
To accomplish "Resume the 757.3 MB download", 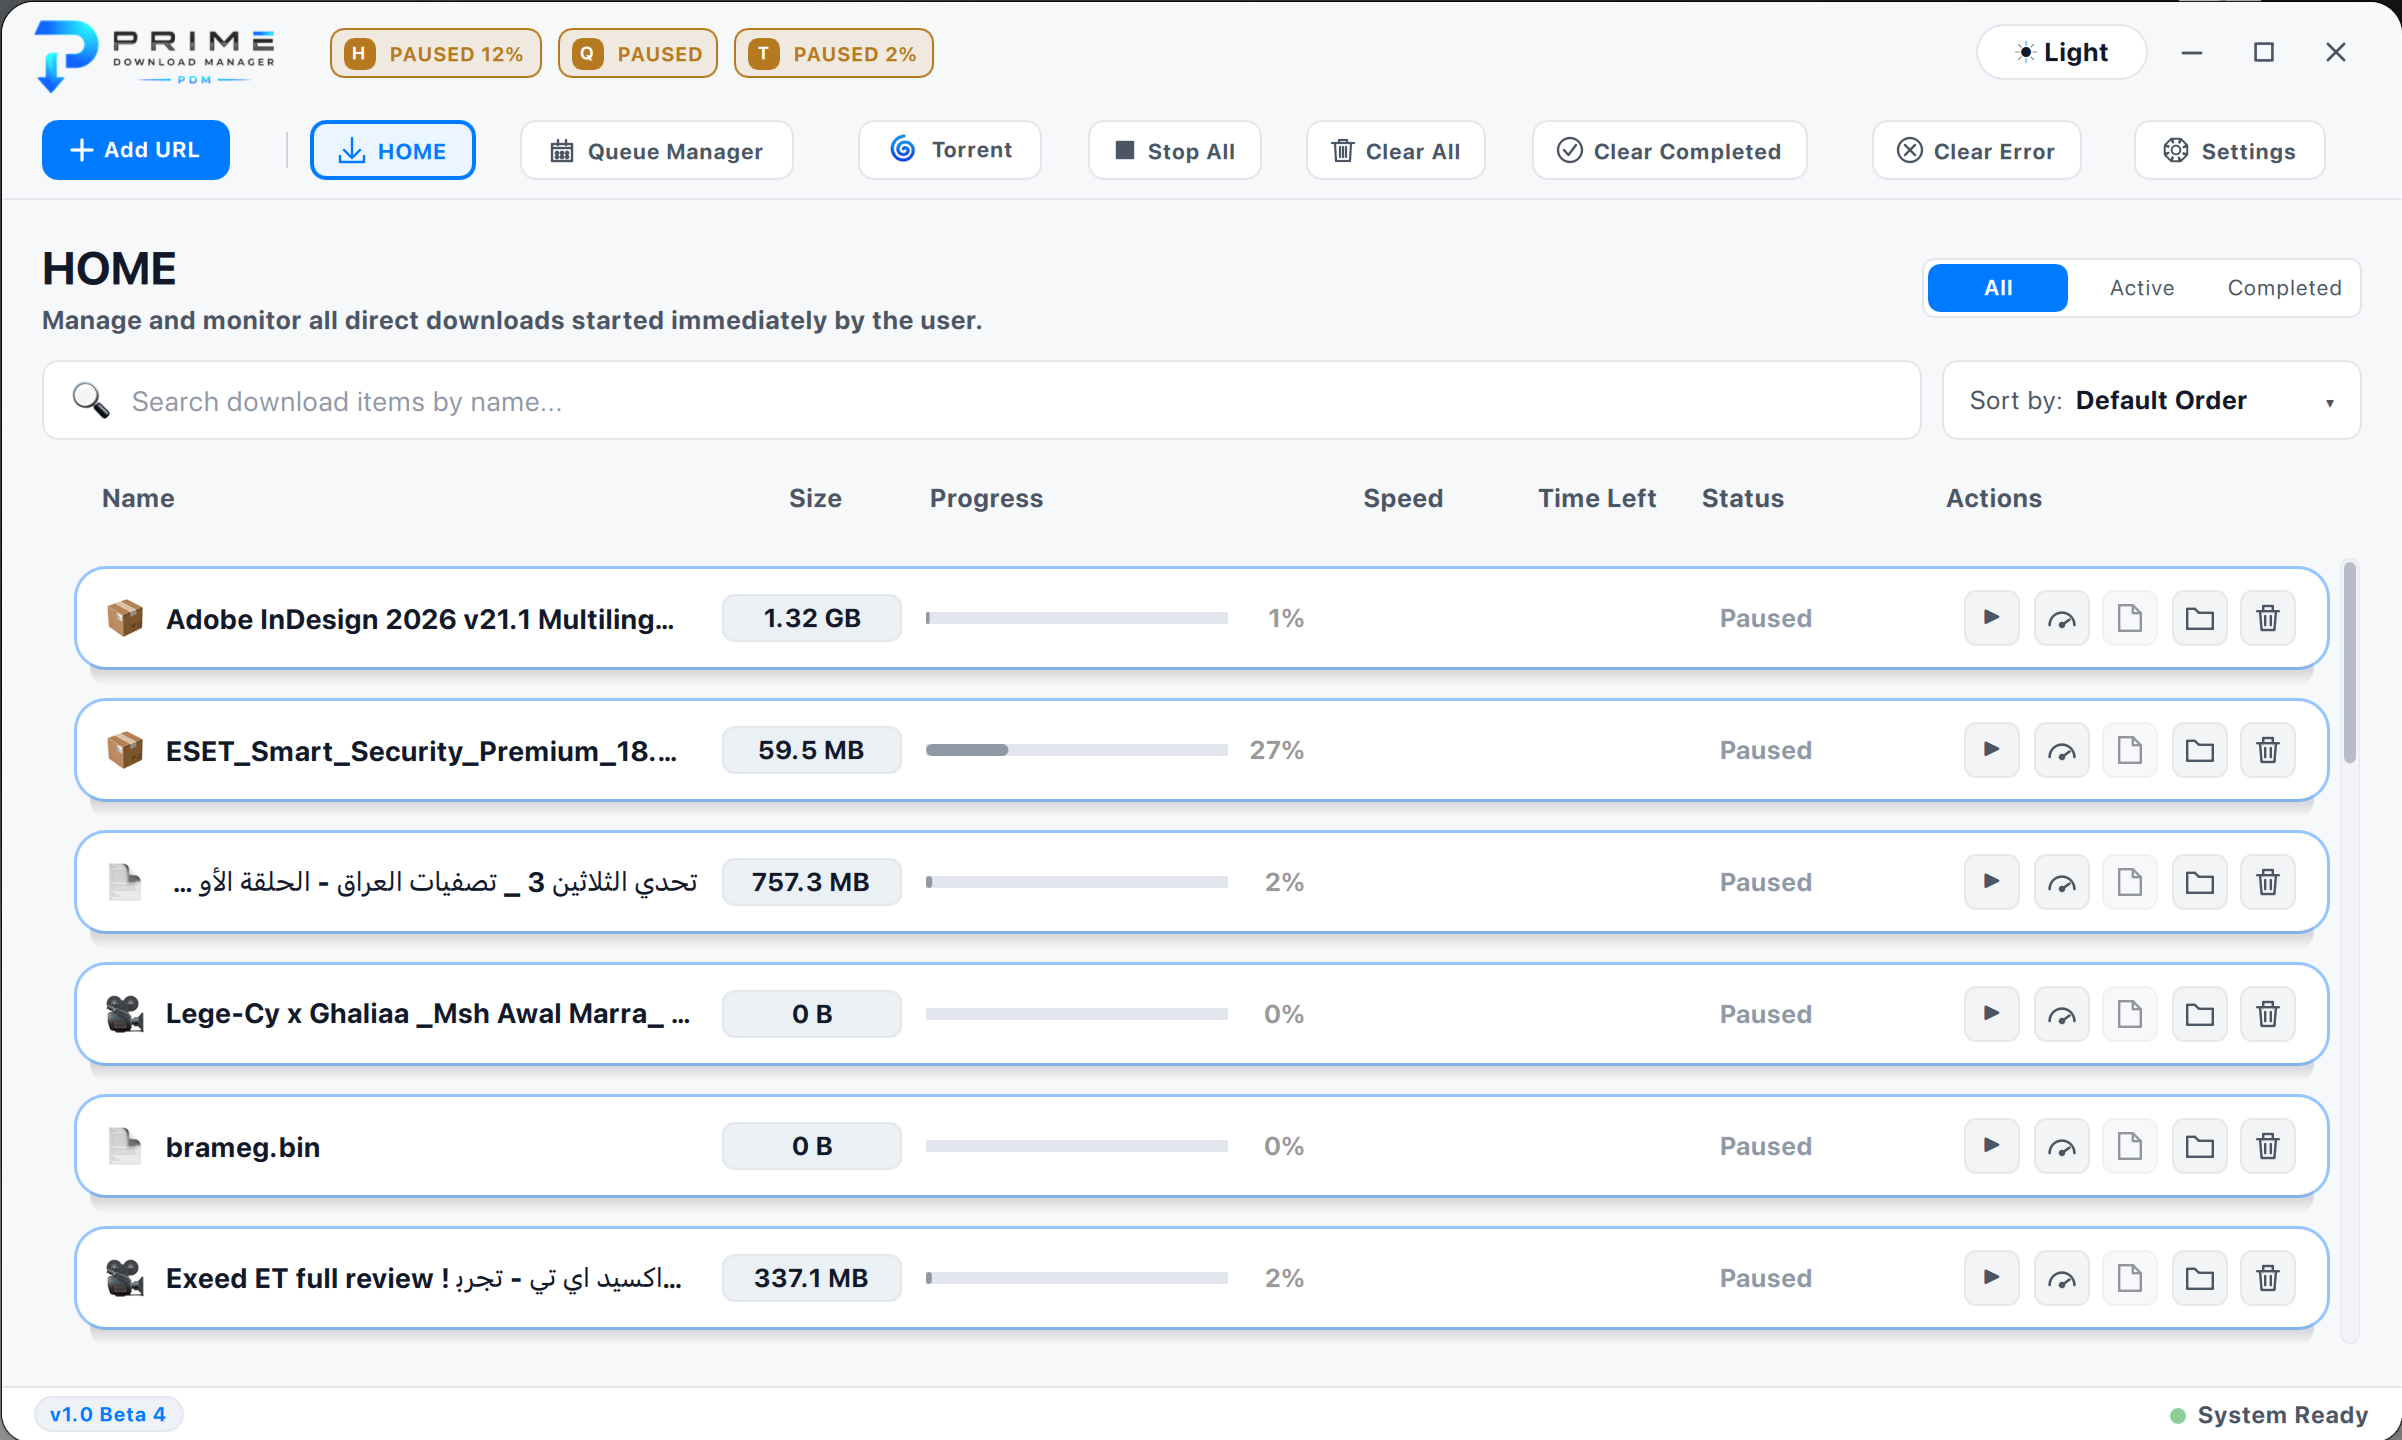I will pyautogui.click(x=1991, y=882).
